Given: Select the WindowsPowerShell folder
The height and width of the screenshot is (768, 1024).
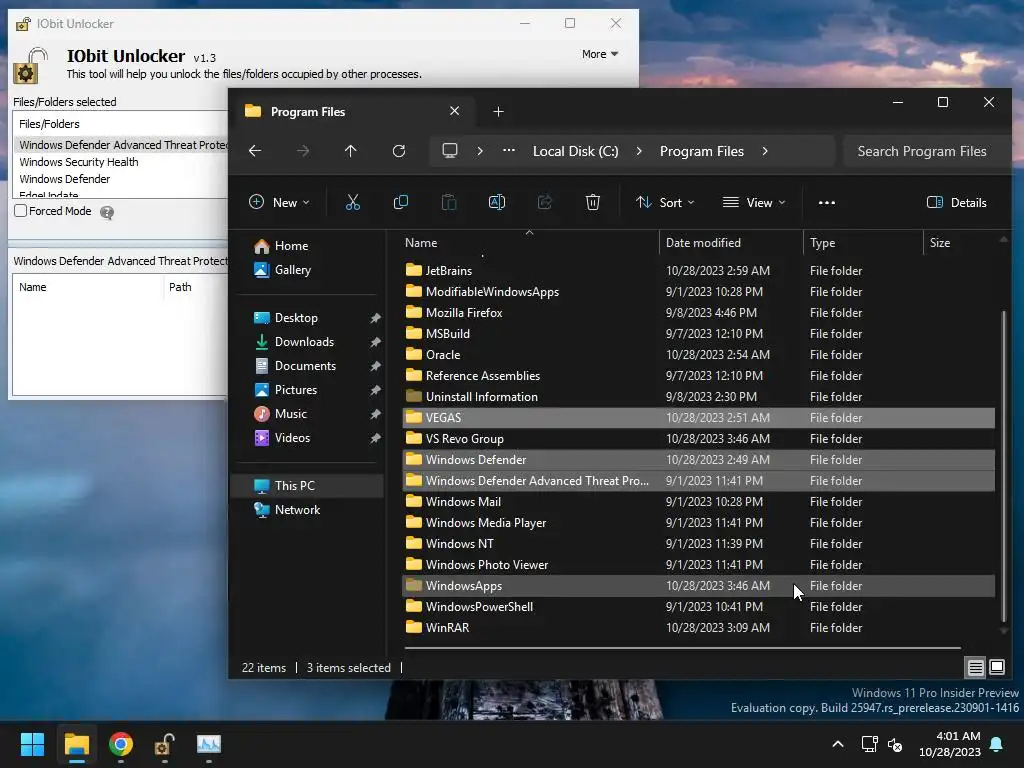Looking at the screenshot, I should point(699,607).
